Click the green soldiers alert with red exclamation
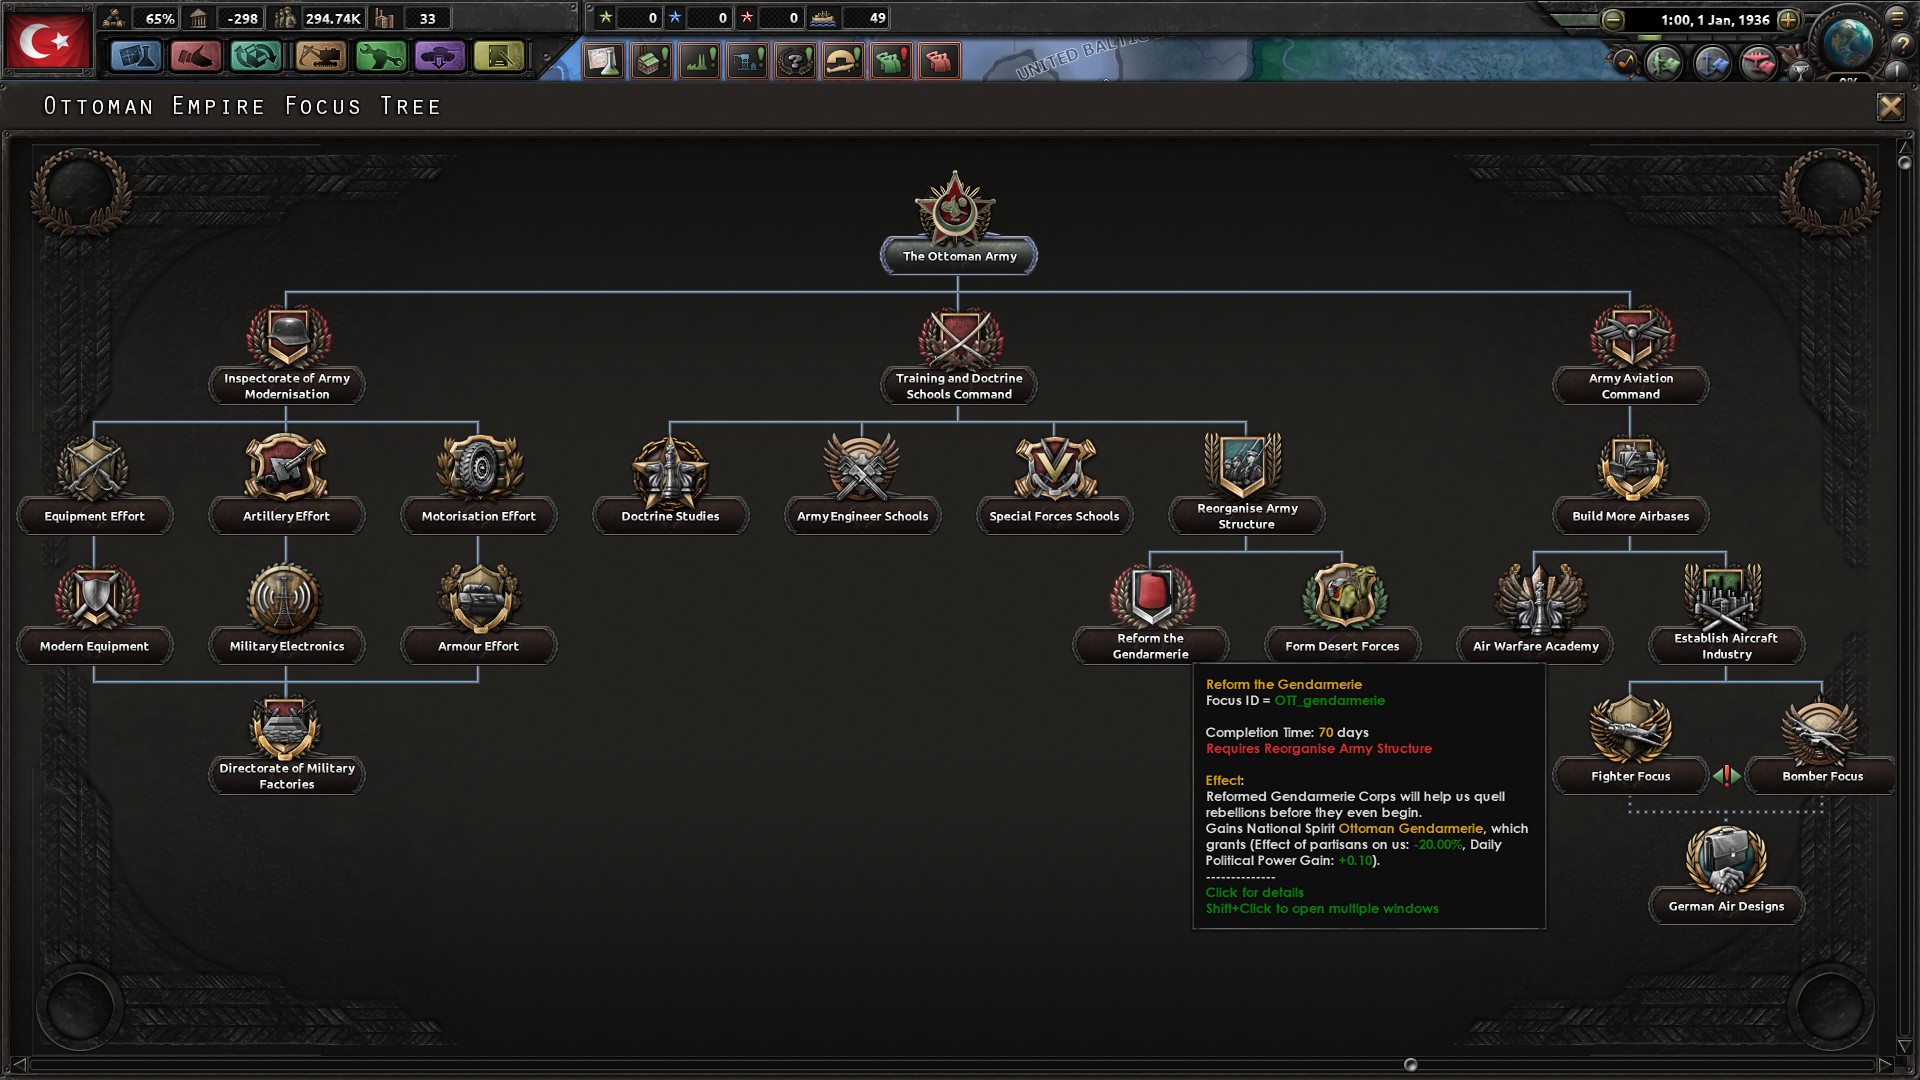Image resolution: width=1920 pixels, height=1080 pixels. (892, 61)
